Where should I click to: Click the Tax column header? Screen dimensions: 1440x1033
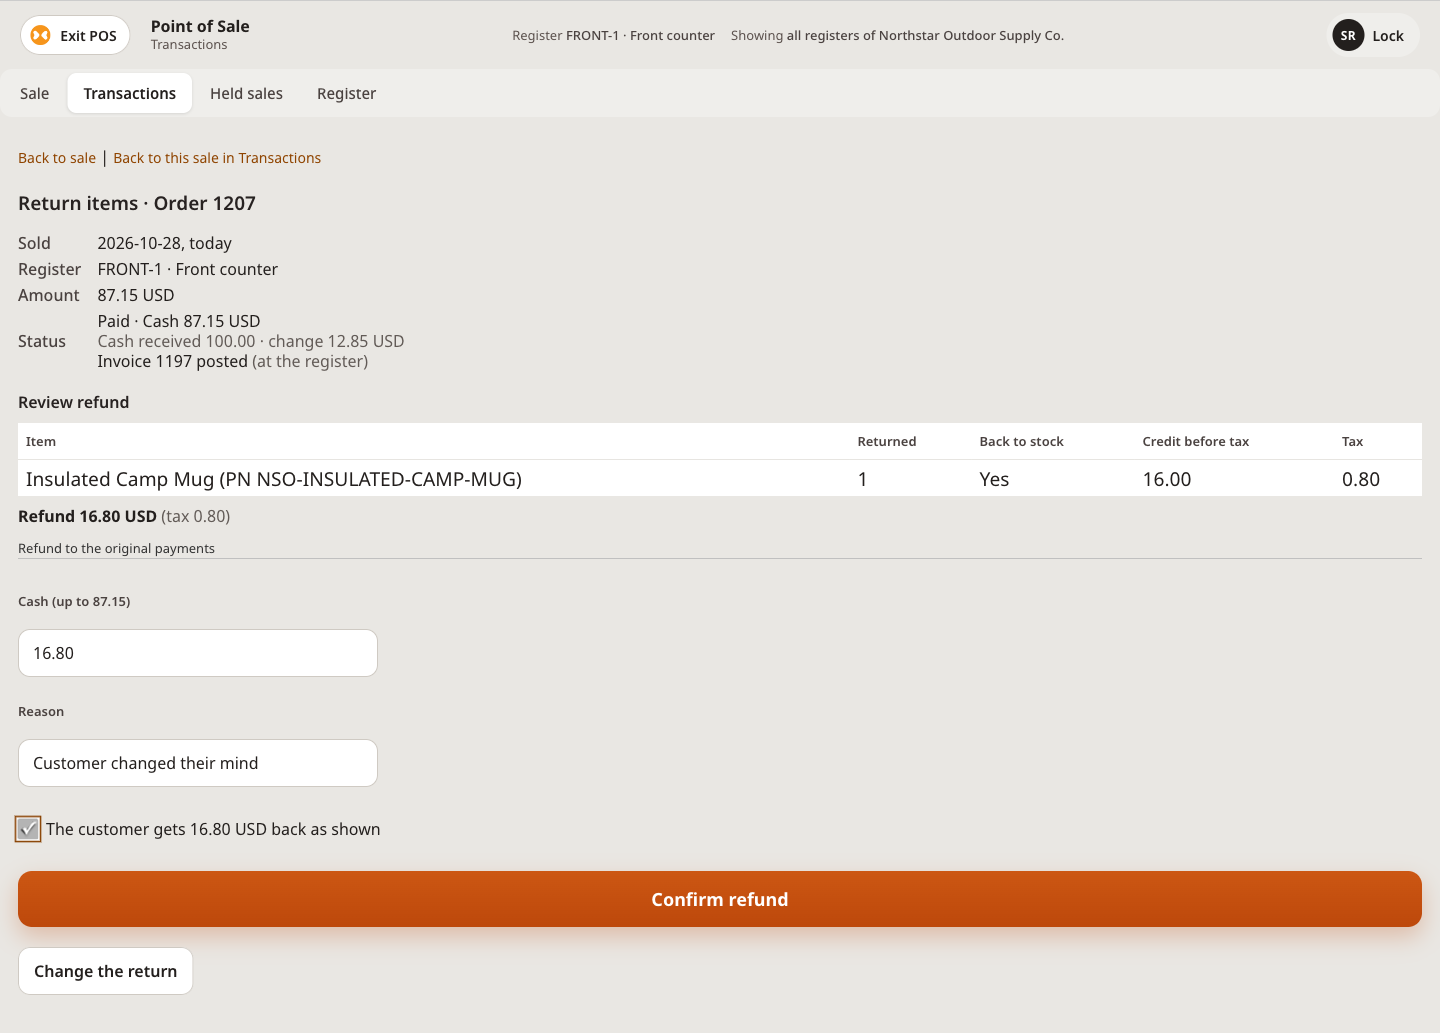point(1352,442)
